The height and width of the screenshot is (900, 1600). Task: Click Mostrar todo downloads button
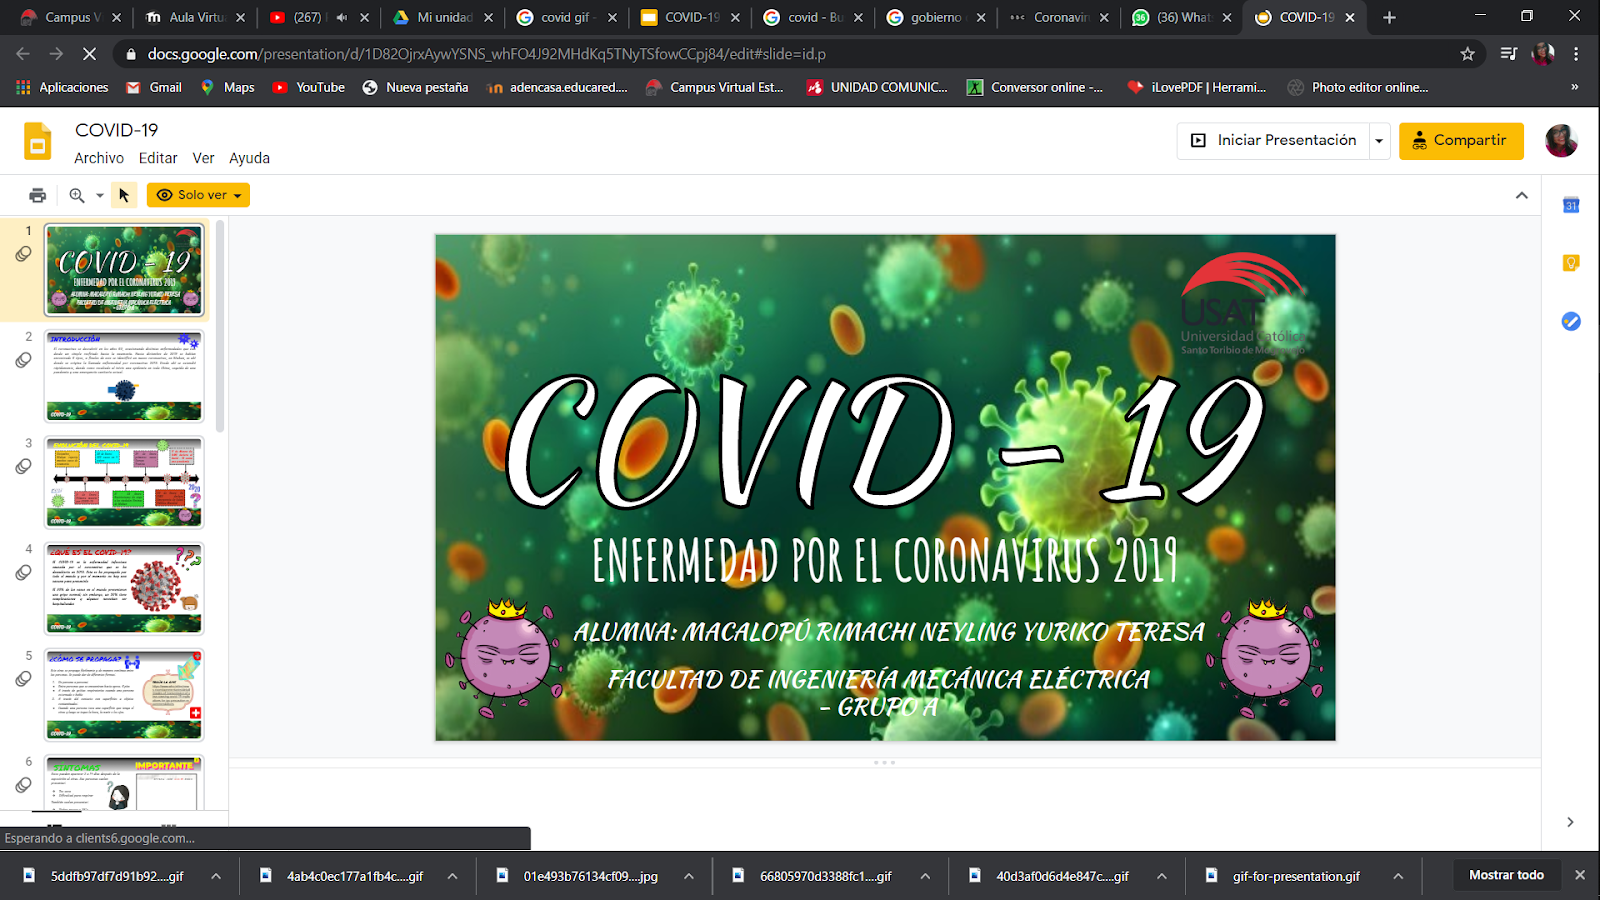(x=1506, y=875)
